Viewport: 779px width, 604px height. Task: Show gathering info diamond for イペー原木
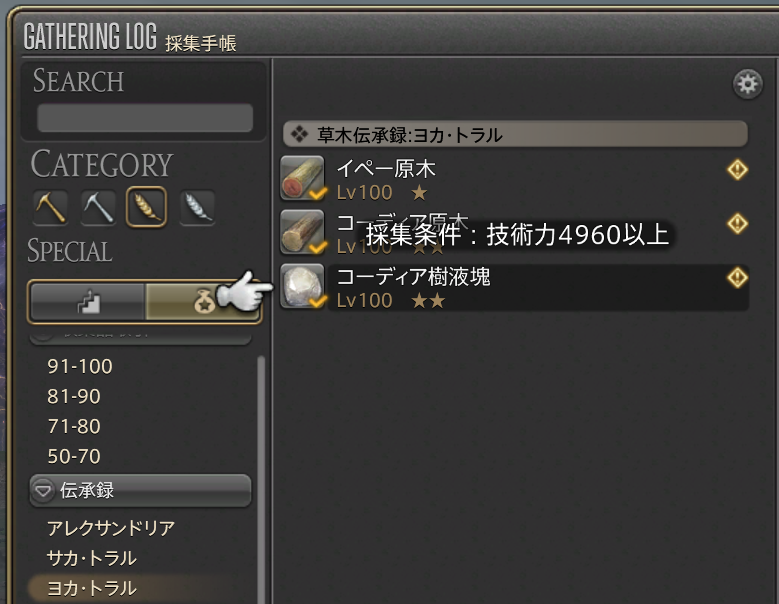(x=737, y=169)
